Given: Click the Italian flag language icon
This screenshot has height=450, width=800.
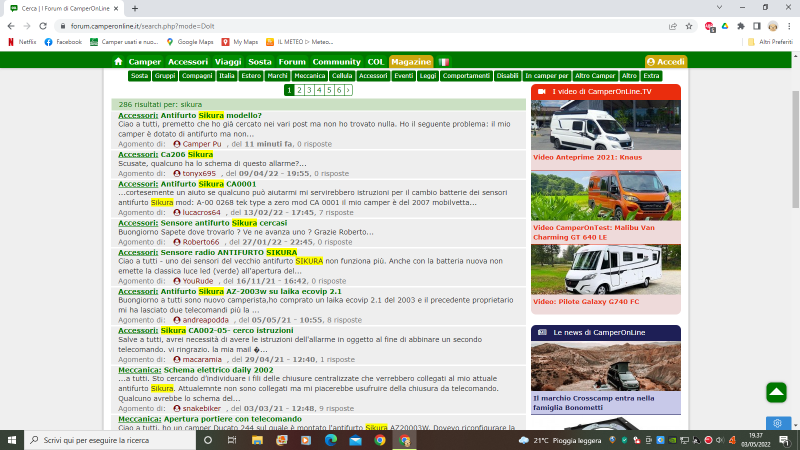Looking at the screenshot, I should [444, 62].
